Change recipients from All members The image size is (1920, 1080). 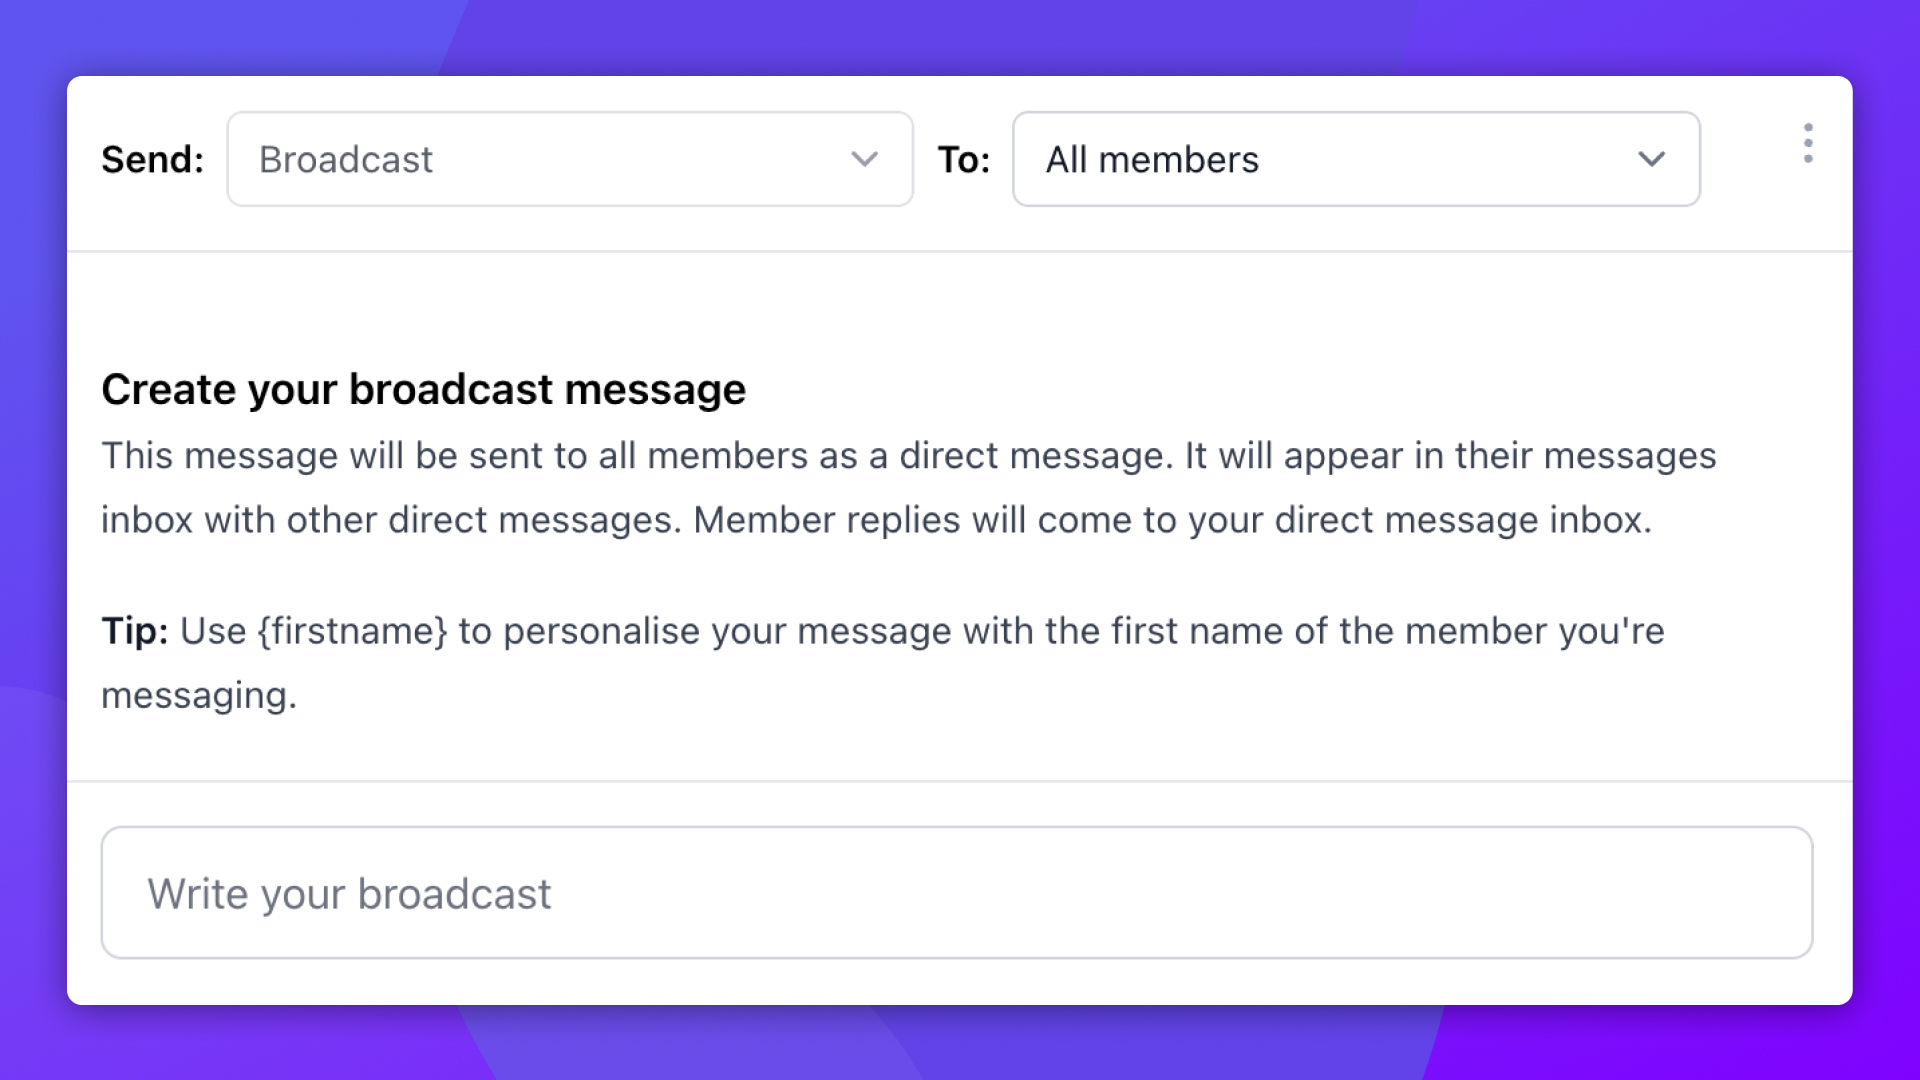(x=1355, y=159)
